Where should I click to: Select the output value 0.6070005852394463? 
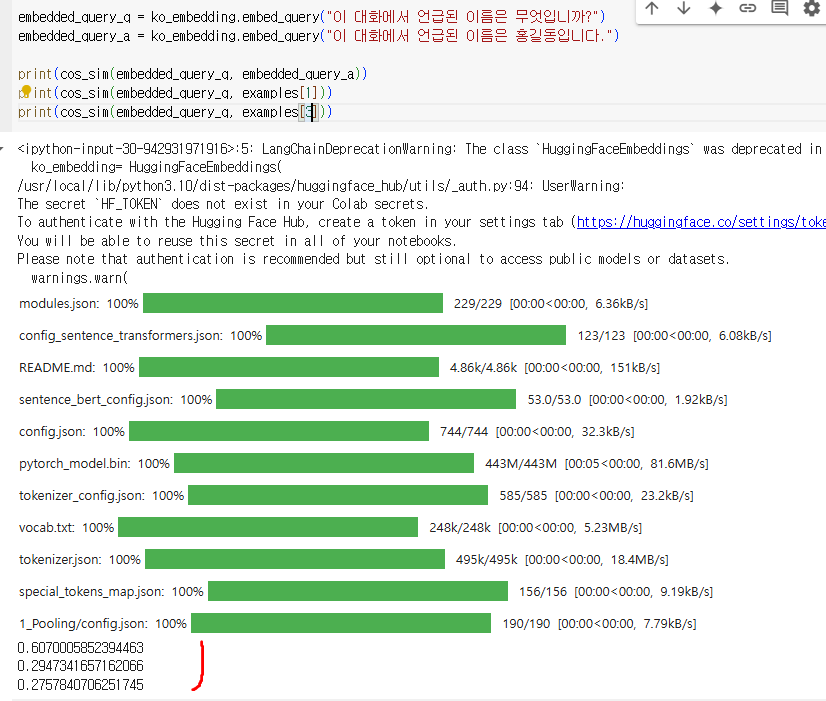point(80,648)
